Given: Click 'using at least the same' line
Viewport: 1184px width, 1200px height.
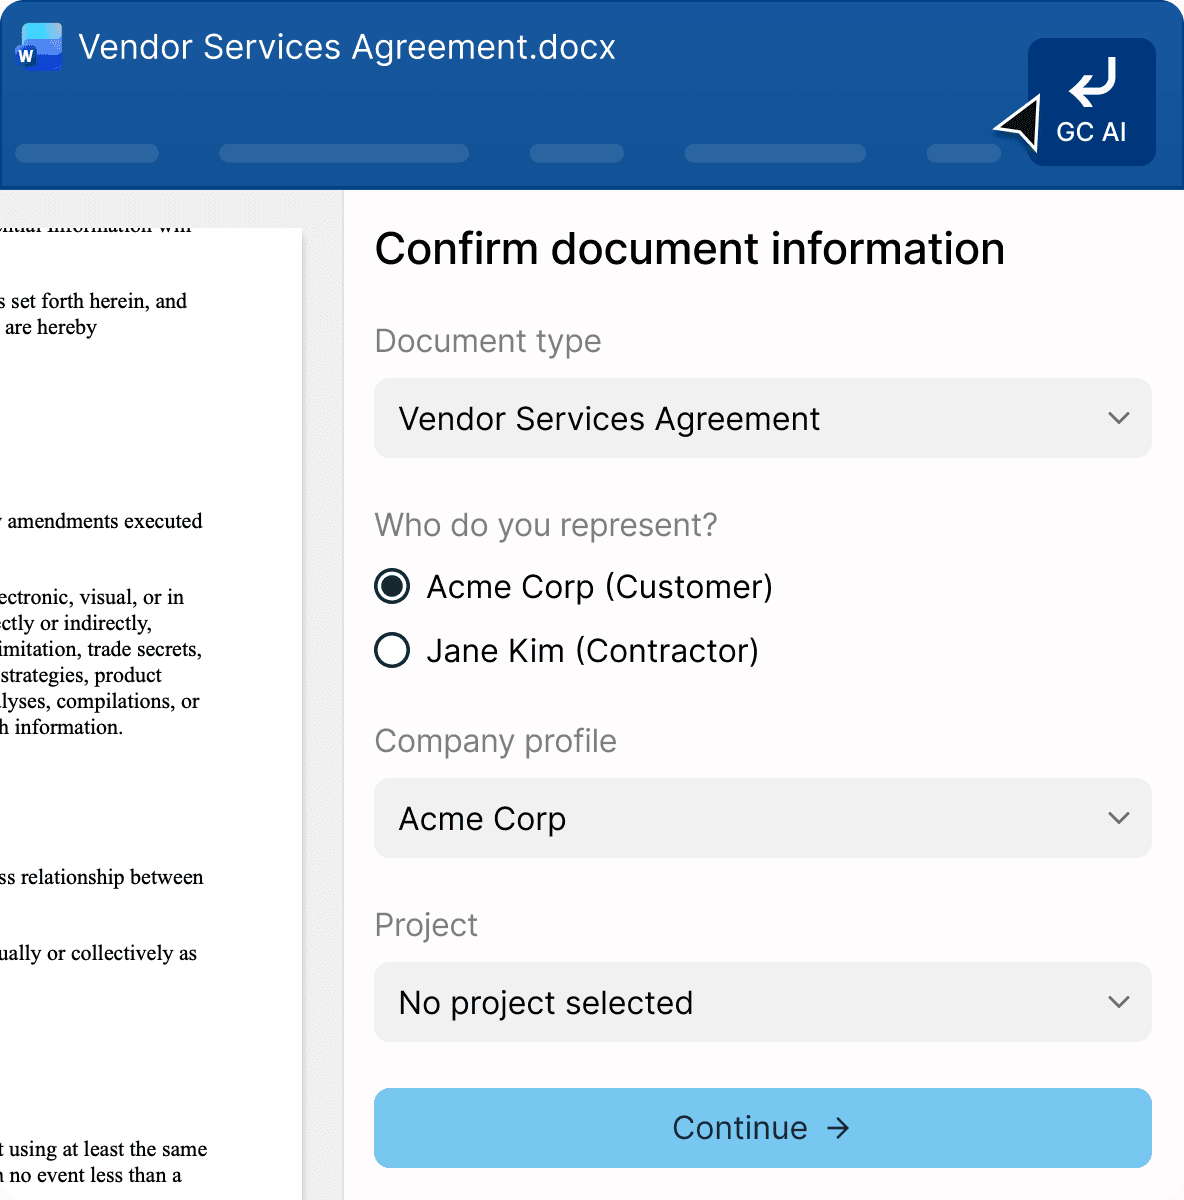Looking at the screenshot, I should coord(107,1149).
